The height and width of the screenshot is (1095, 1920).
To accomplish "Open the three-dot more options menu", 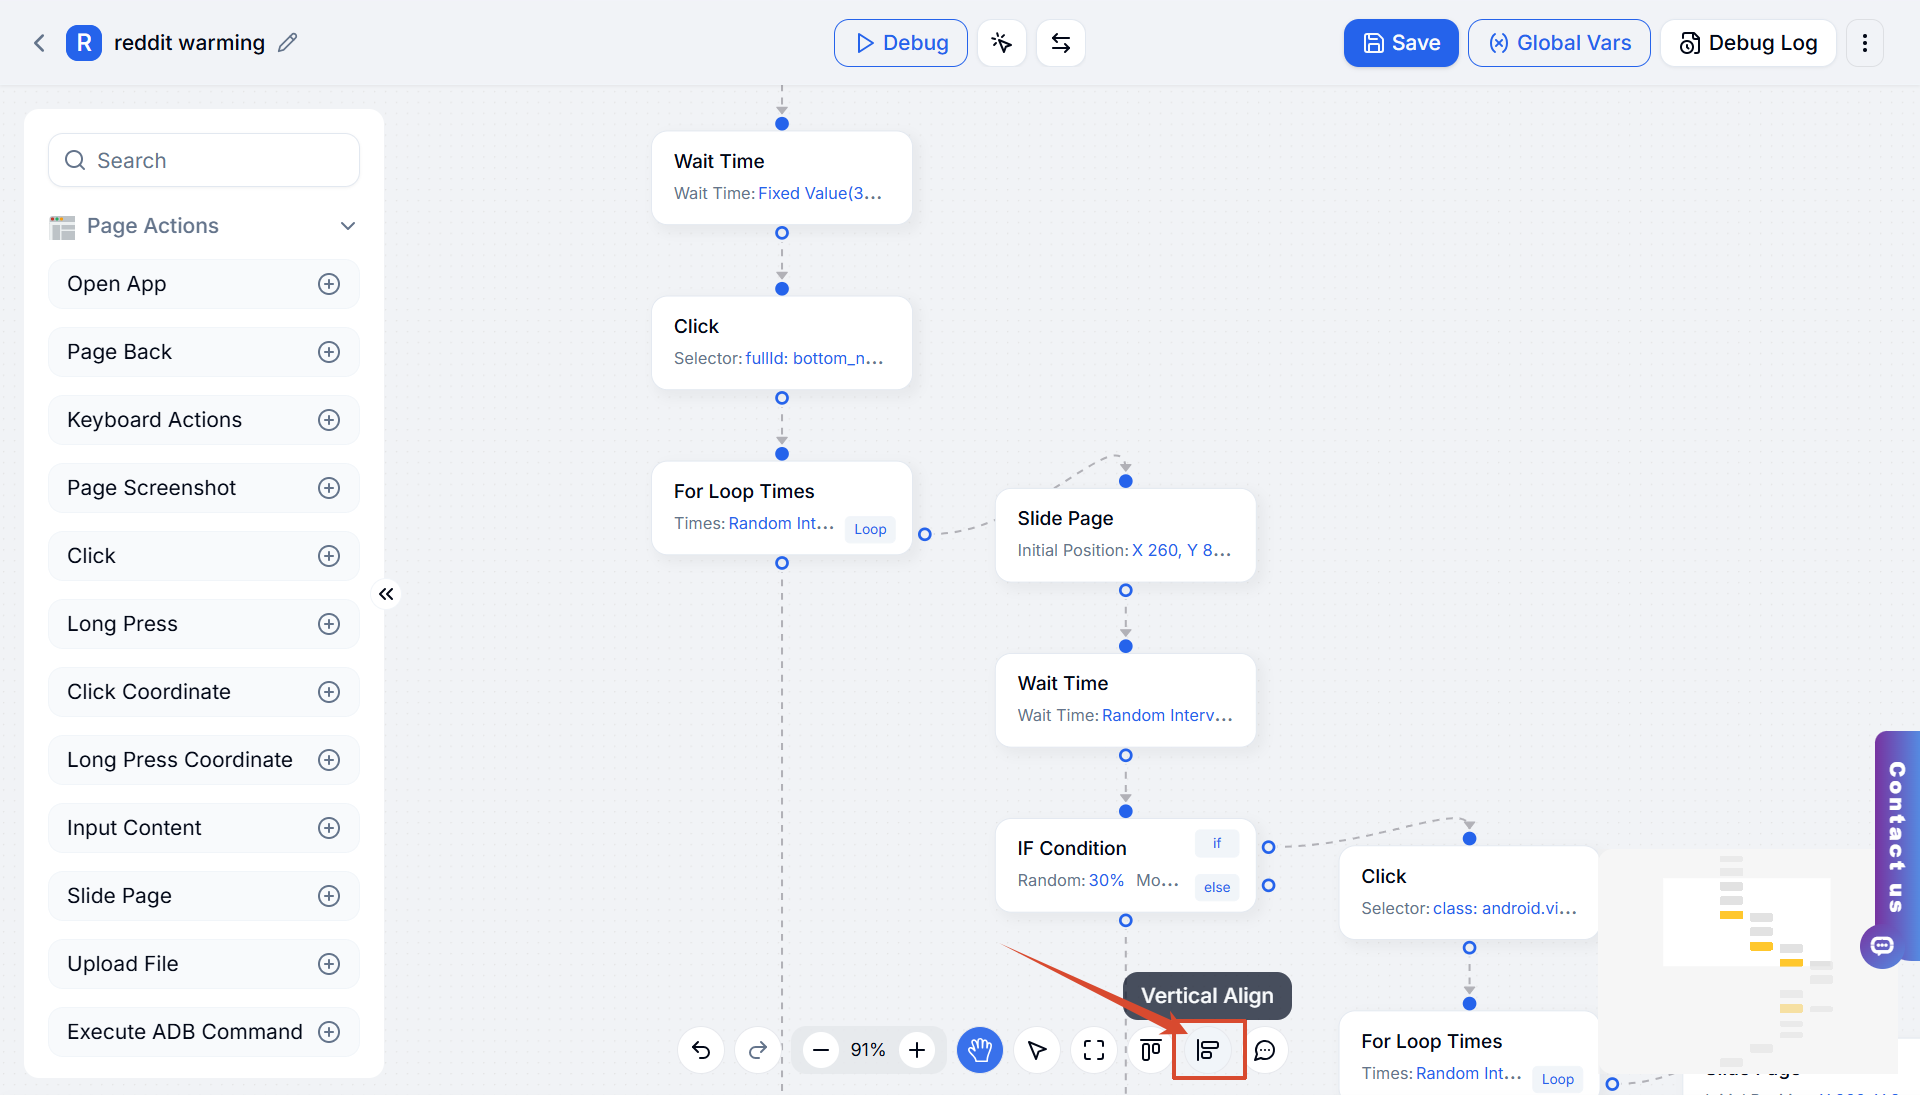I will click(x=1865, y=43).
